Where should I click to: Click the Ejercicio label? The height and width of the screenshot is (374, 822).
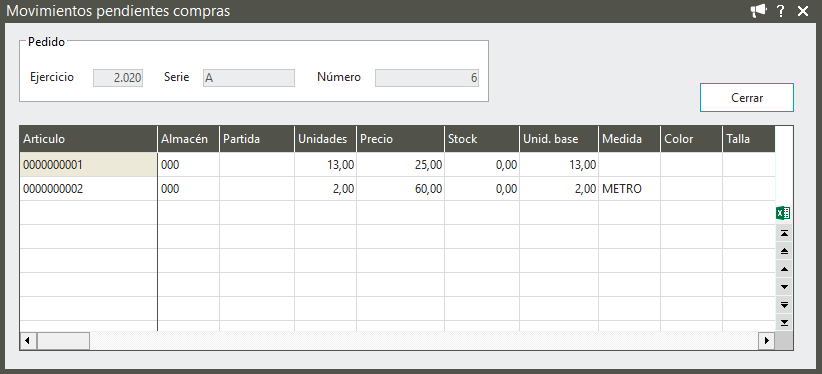(x=52, y=77)
